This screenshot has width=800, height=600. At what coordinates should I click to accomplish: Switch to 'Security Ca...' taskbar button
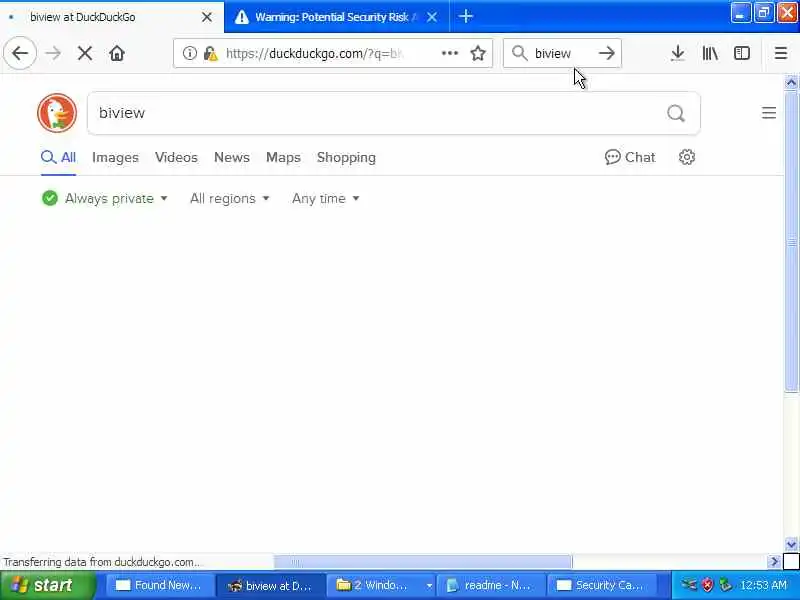pyautogui.click(x=601, y=585)
